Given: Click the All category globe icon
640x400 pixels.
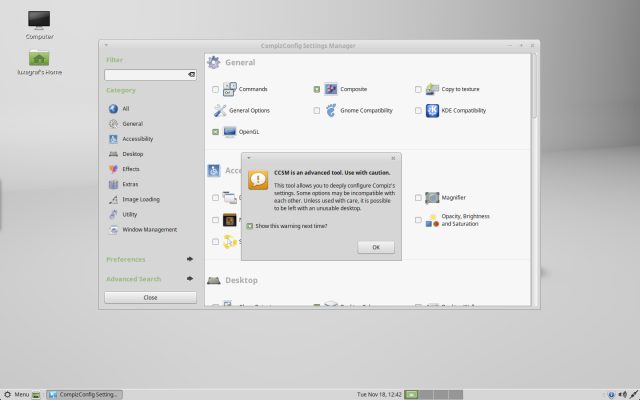Looking at the screenshot, I should [113, 109].
